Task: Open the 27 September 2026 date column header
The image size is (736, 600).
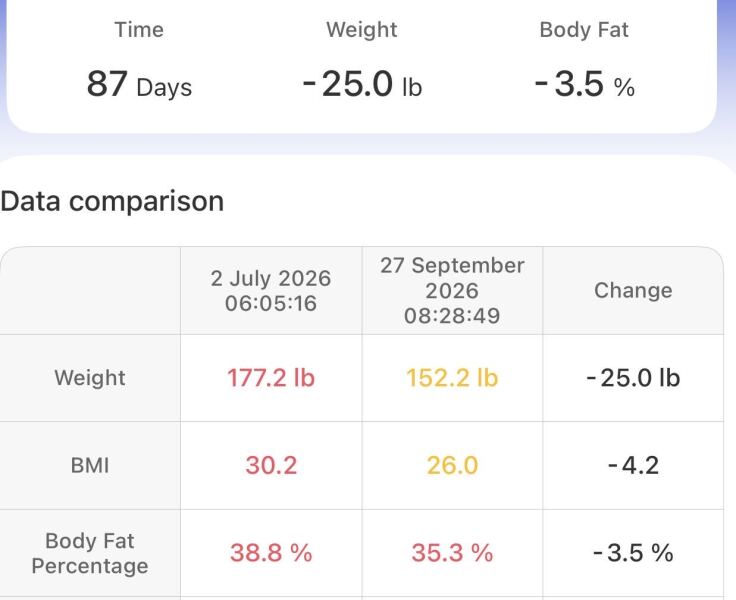Action: 452,291
